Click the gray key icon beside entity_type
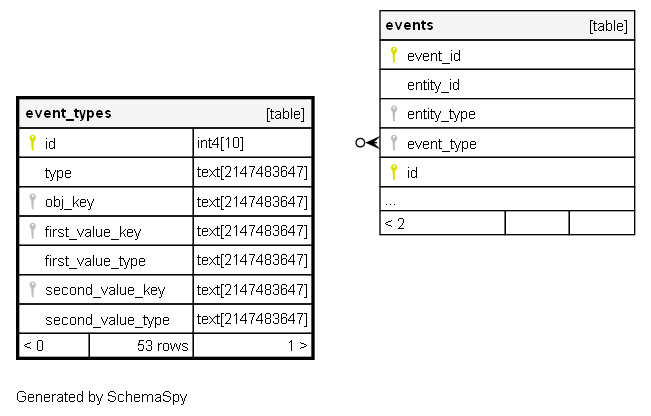The width and height of the screenshot is (651, 416). [394, 113]
